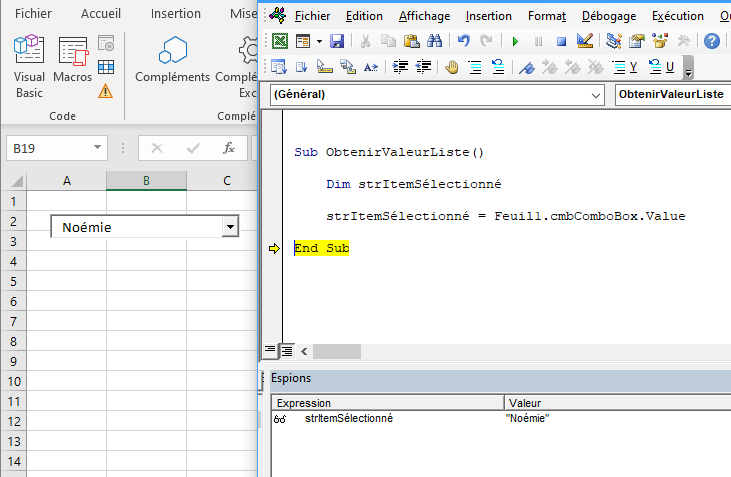This screenshot has height=477, width=731.
Task: Open the Object Browser icon
Action: point(660,41)
